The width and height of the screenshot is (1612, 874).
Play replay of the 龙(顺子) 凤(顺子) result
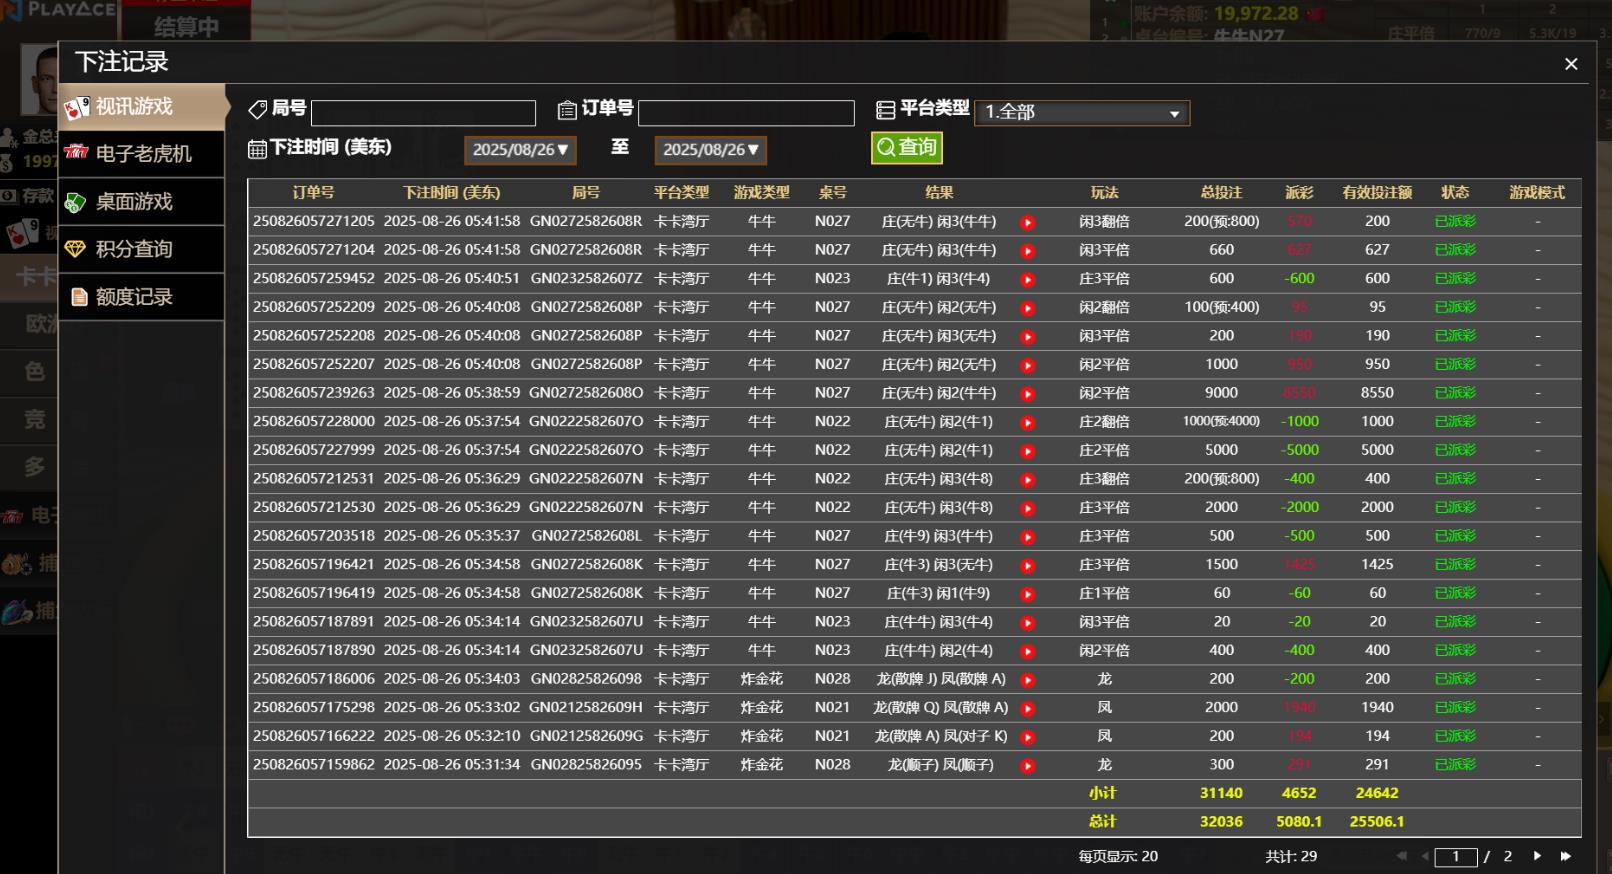click(x=1027, y=766)
